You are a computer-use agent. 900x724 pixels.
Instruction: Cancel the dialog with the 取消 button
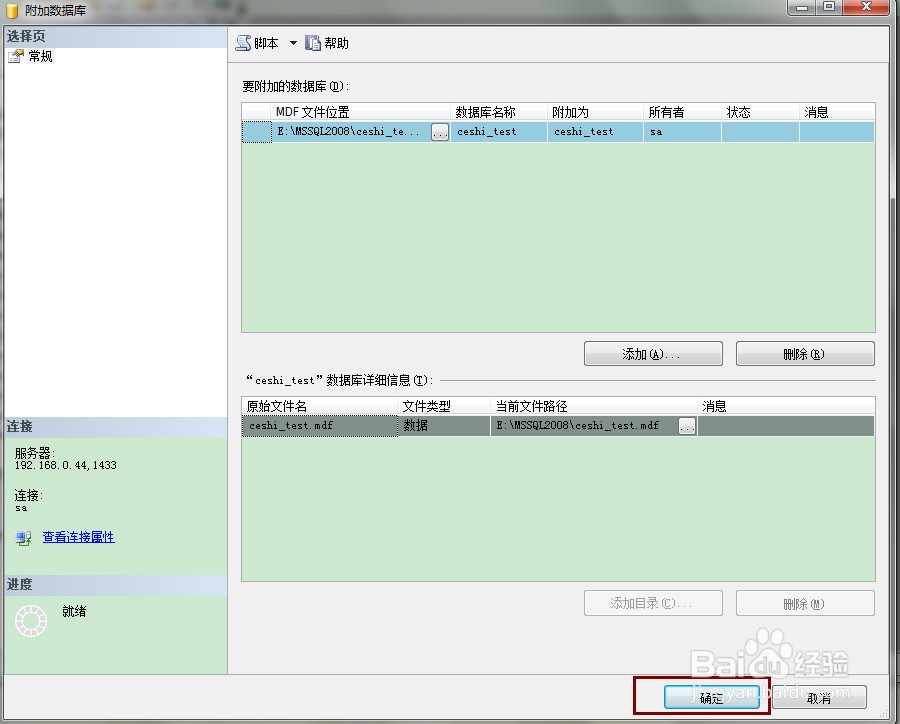click(819, 697)
